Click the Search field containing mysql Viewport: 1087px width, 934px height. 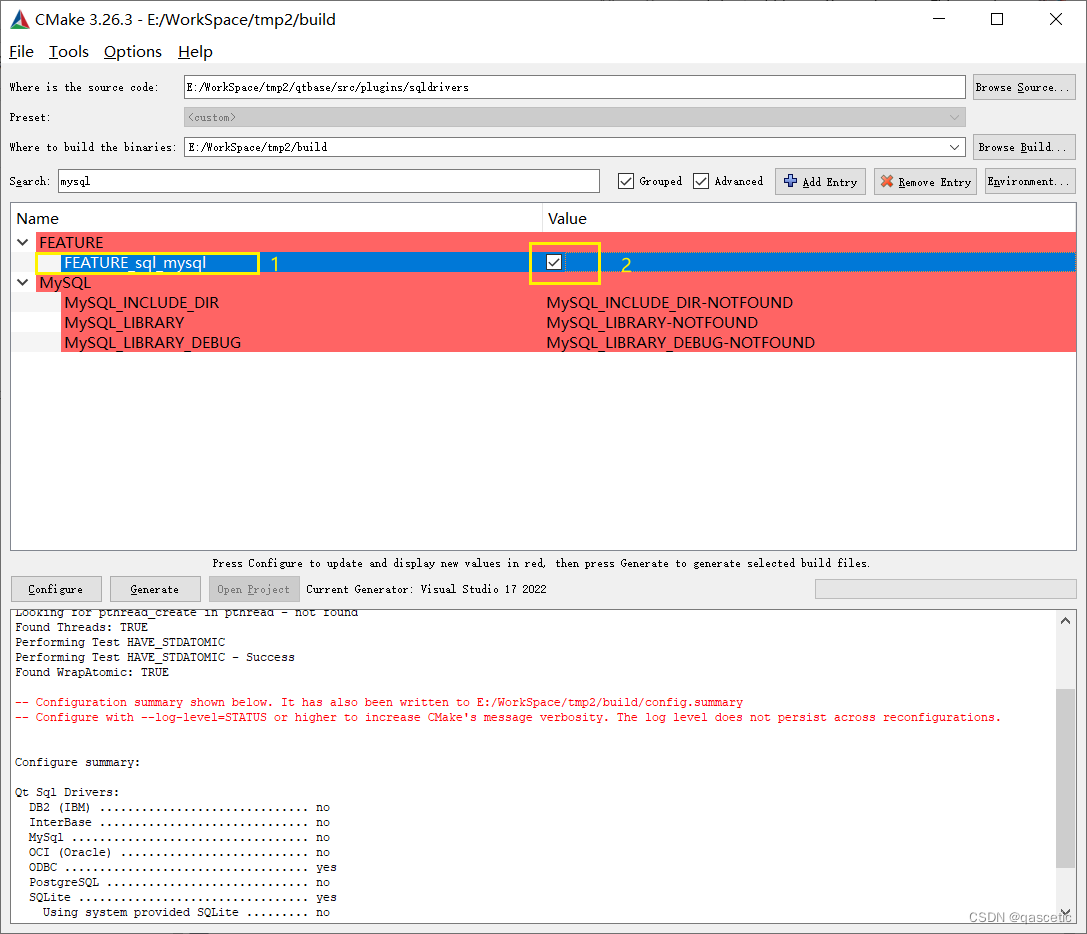tap(329, 181)
